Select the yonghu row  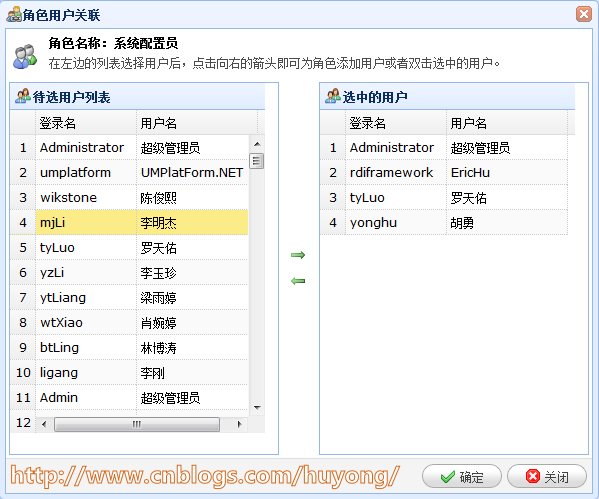coord(444,222)
